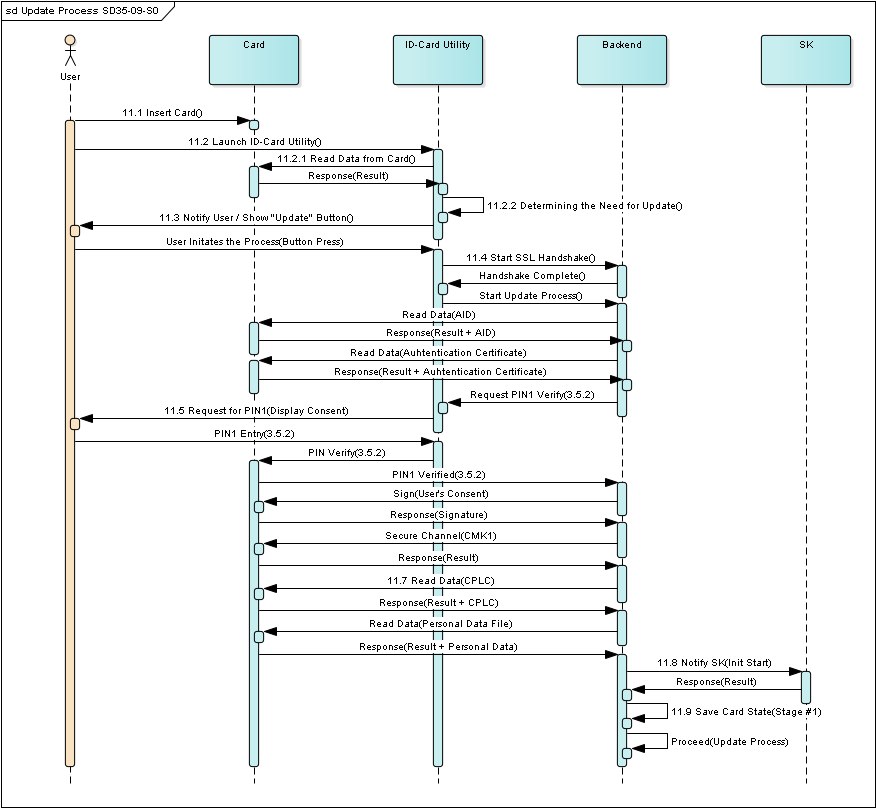Image resolution: width=876 pixels, height=808 pixels.
Task: Click the 'Read Data(AID)' message label
Action: 439,315
